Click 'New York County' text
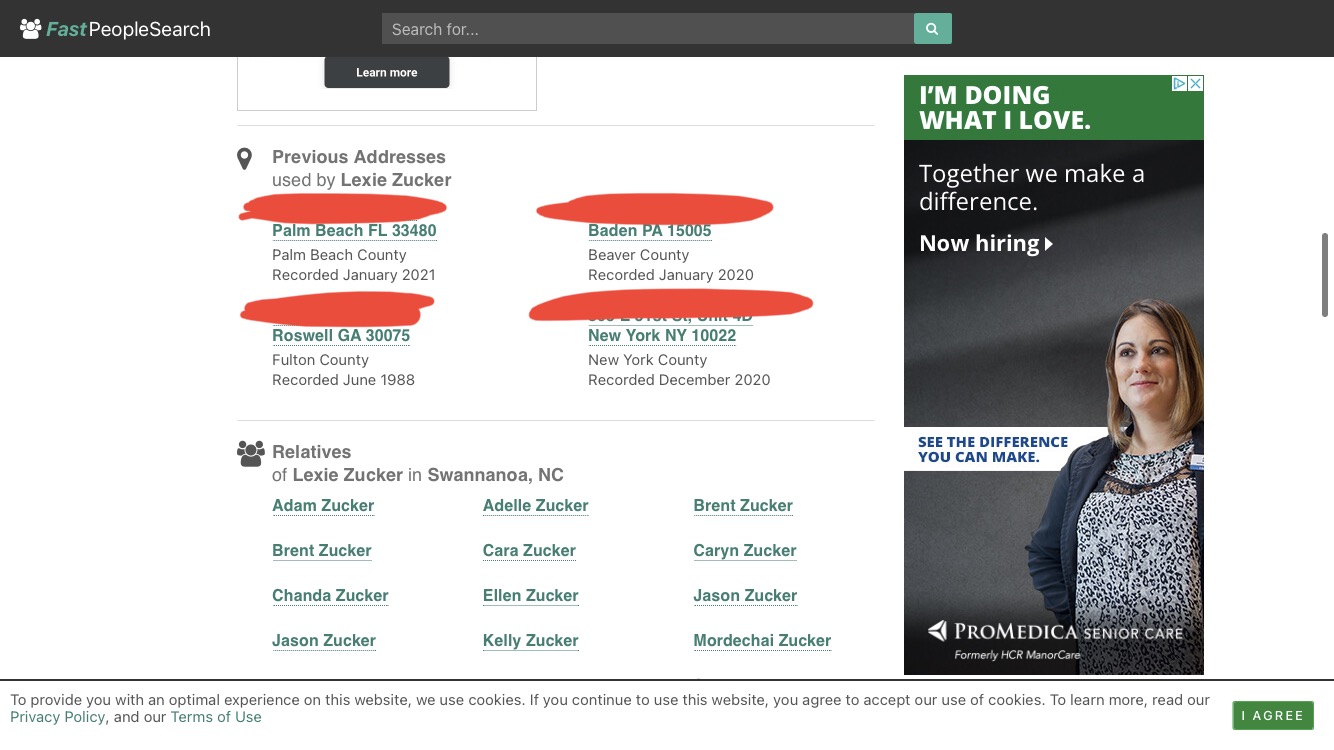This screenshot has width=1334, height=750. (x=647, y=360)
